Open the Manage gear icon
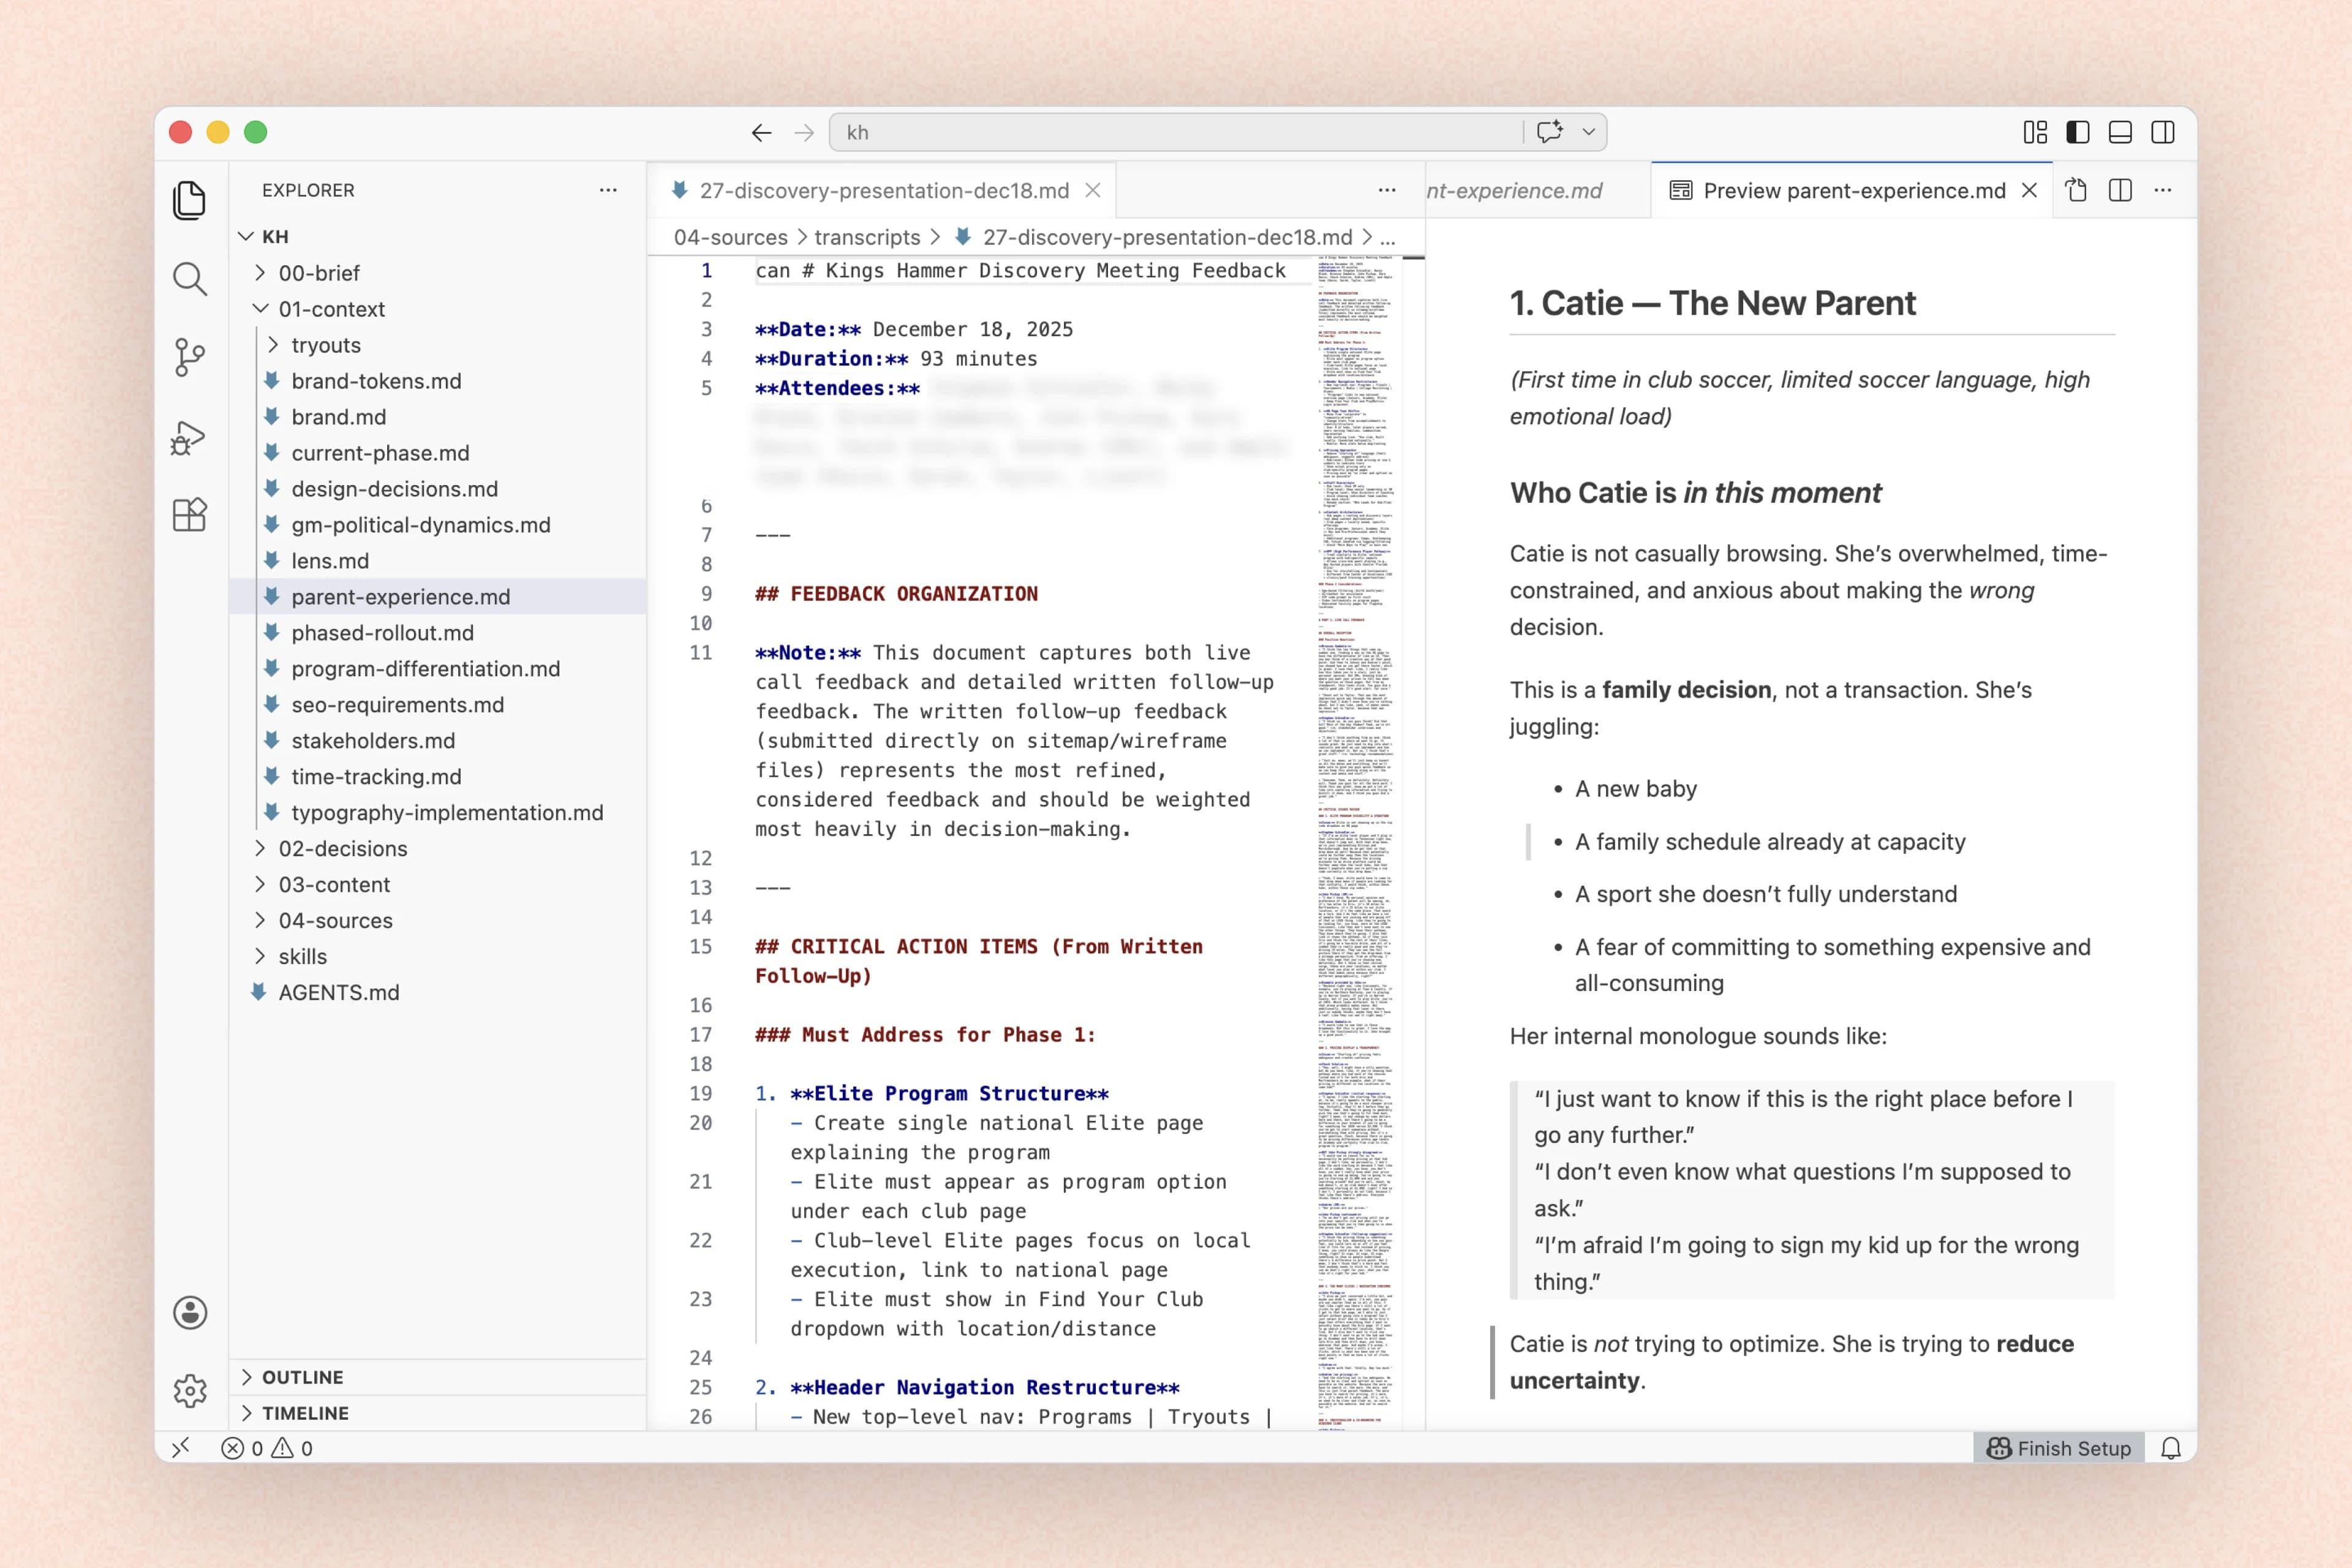The height and width of the screenshot is (1568, 2352). [189, 1390]
